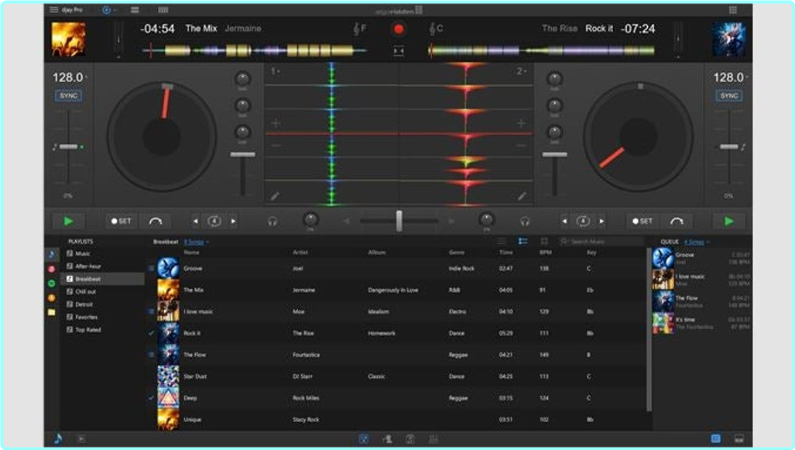The width and height of the screenshot is (795, 450).
Task: Click the fourth center icon in bottom bar
Action: (433, 439)
